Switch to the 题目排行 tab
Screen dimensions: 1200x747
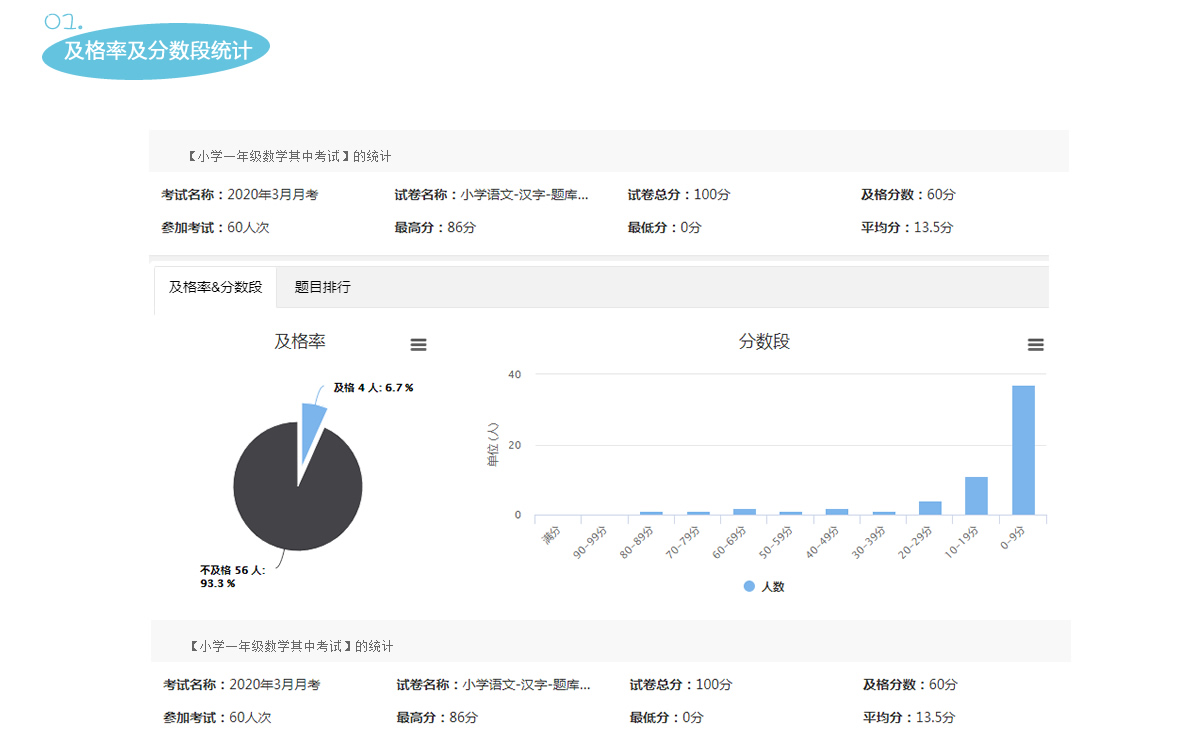tap(322, 287)
